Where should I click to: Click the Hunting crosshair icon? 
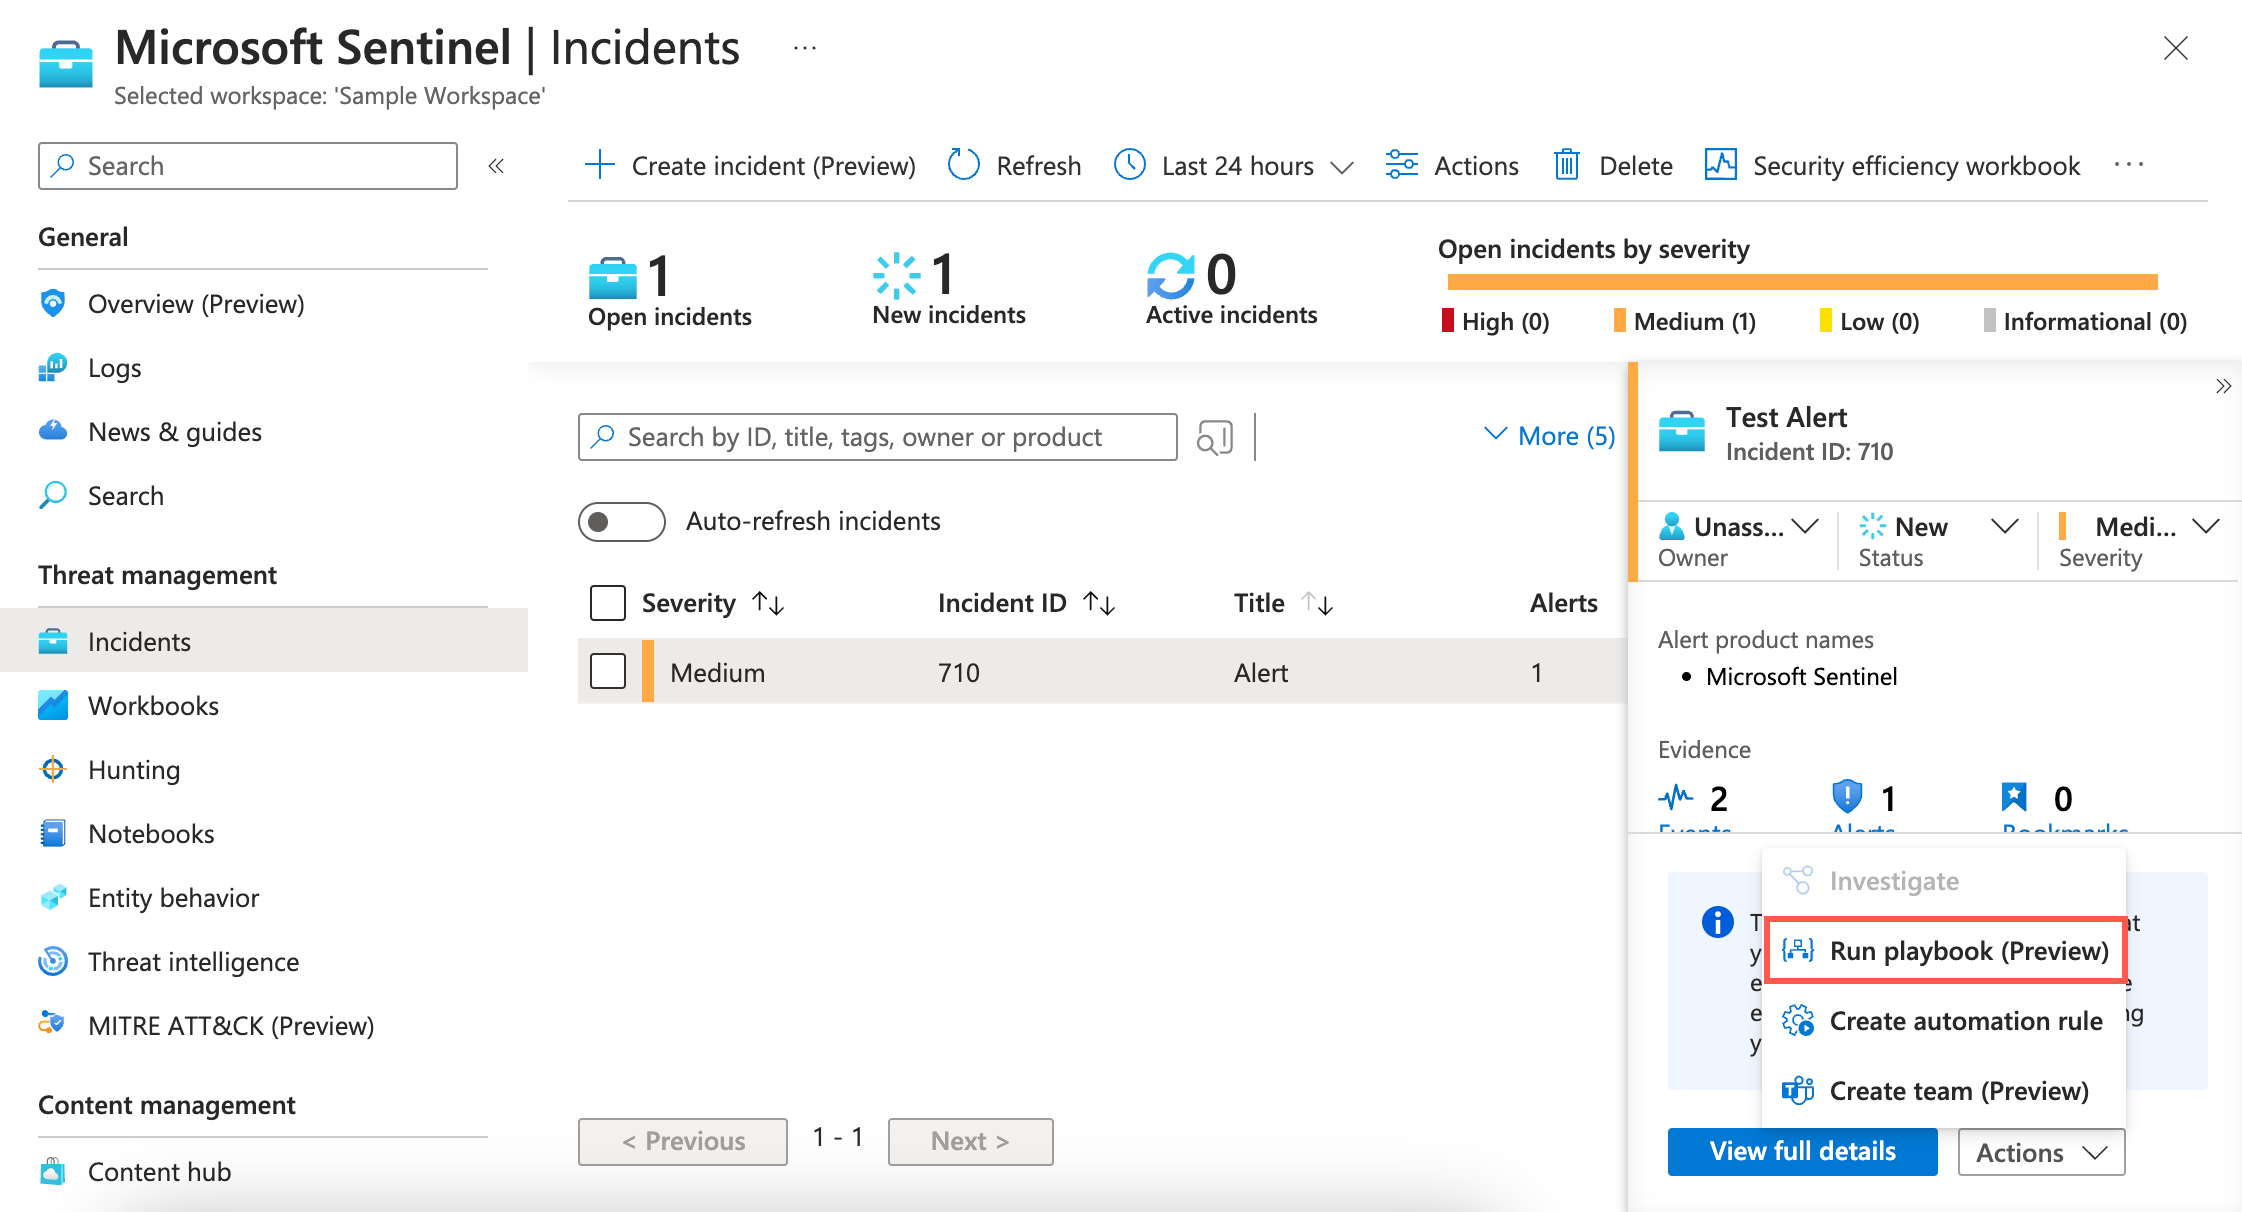(53, 769)
